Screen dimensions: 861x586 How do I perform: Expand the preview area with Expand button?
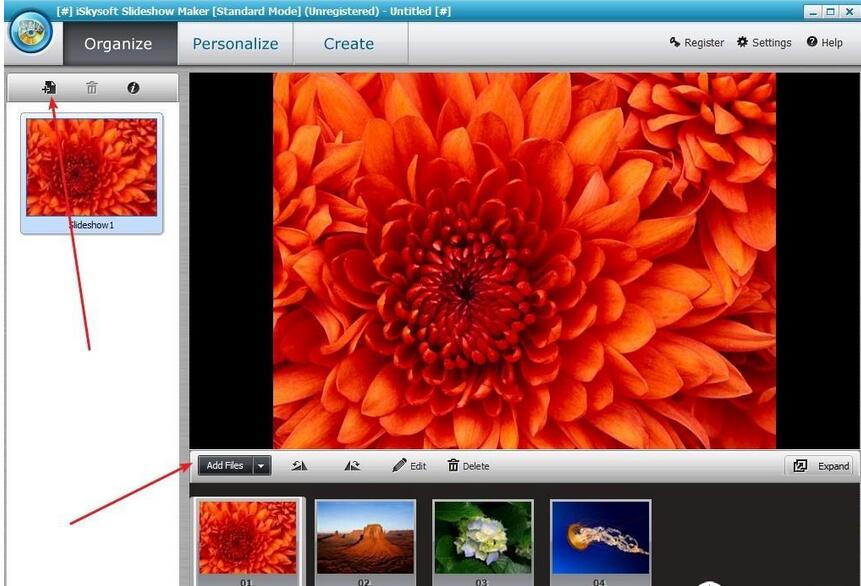click(x=820, y=465)
